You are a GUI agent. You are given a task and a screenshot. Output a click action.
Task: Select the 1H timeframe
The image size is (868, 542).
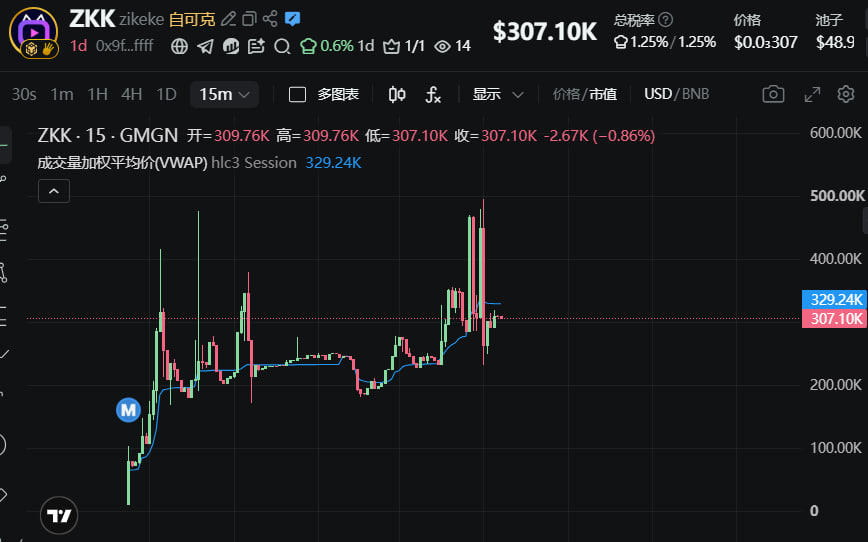coord(97,95)
